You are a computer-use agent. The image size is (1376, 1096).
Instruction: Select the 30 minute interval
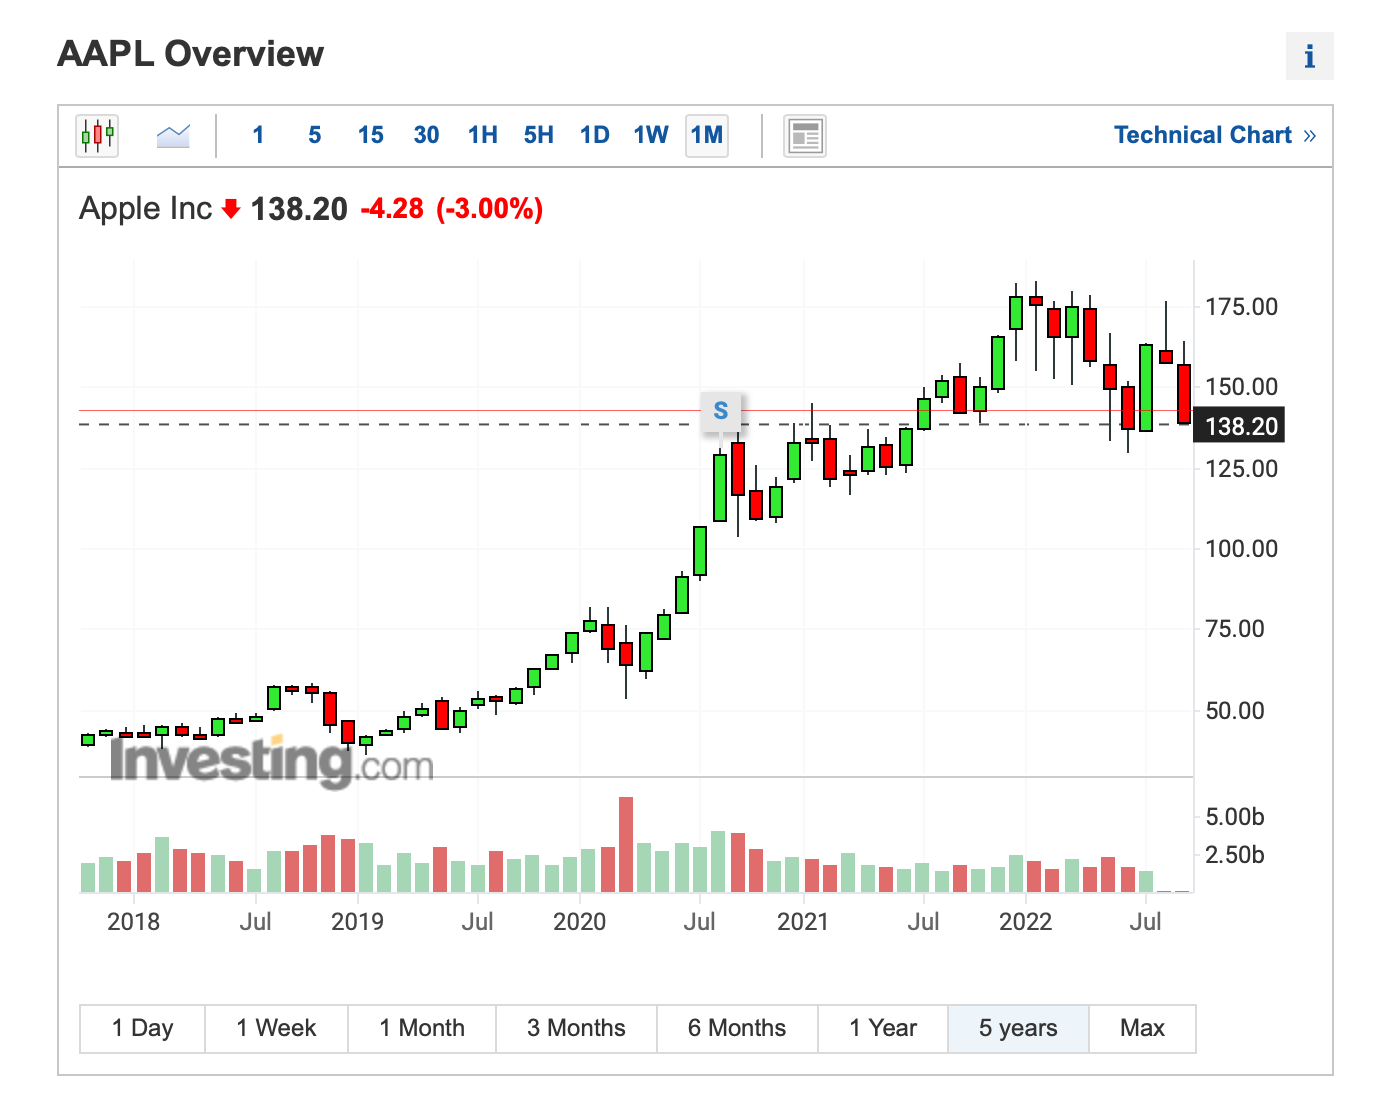point(426,135)
